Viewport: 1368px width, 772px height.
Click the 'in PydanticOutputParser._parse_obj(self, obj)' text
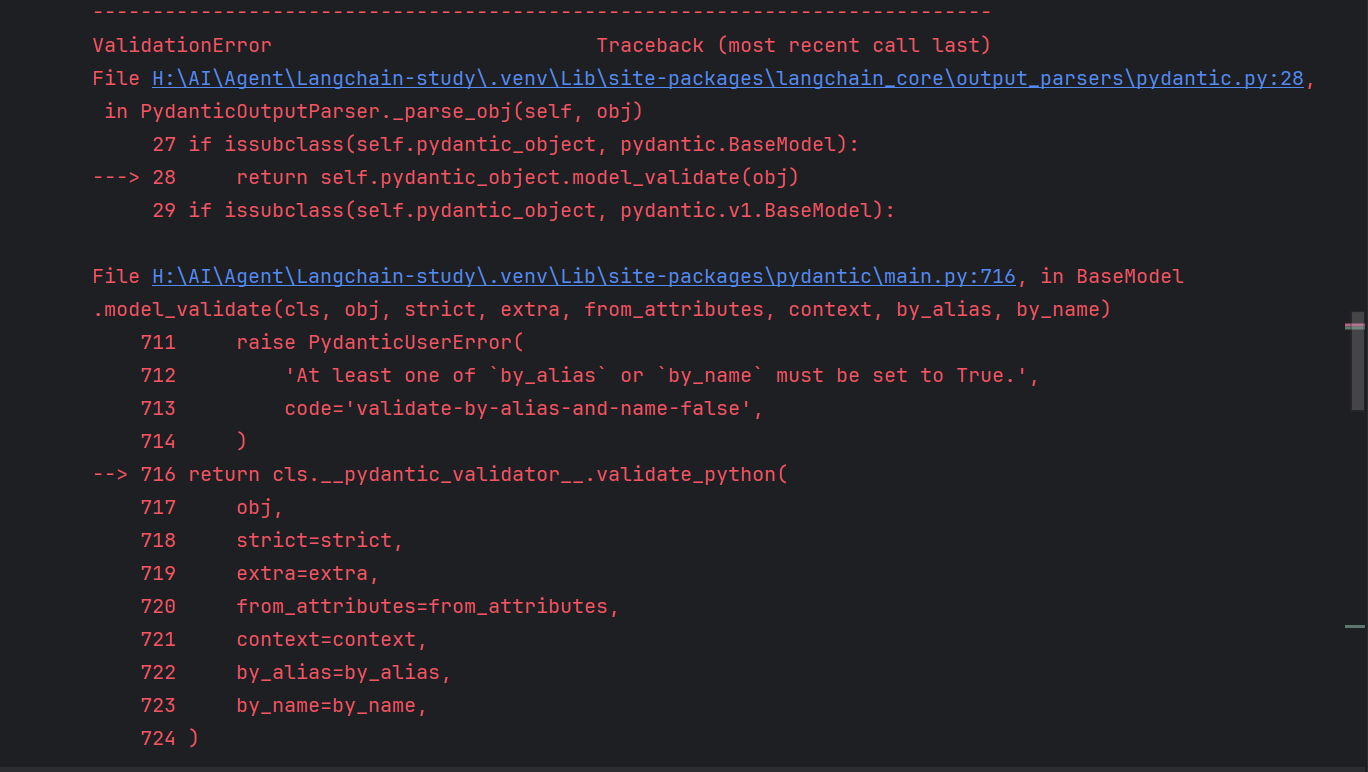pyautogui.click(x=374, y=111)
